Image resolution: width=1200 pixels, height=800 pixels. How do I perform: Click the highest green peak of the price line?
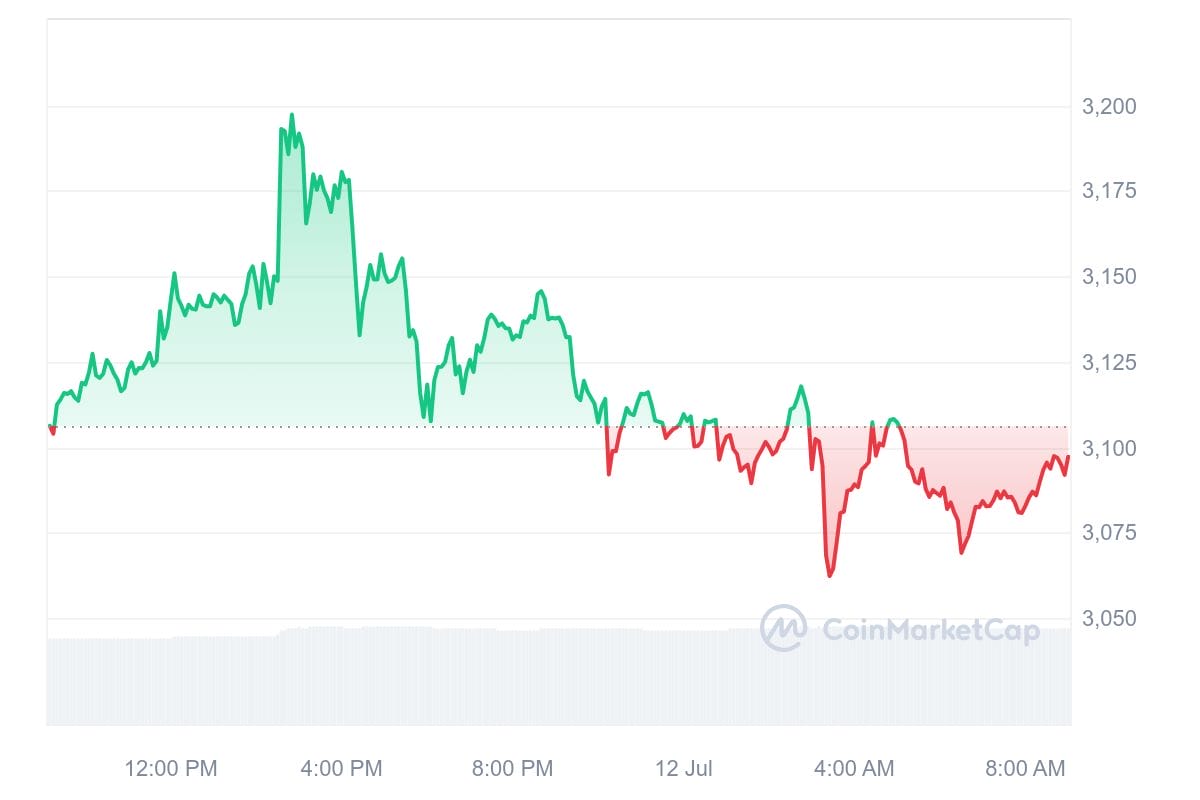click(292, 115)
